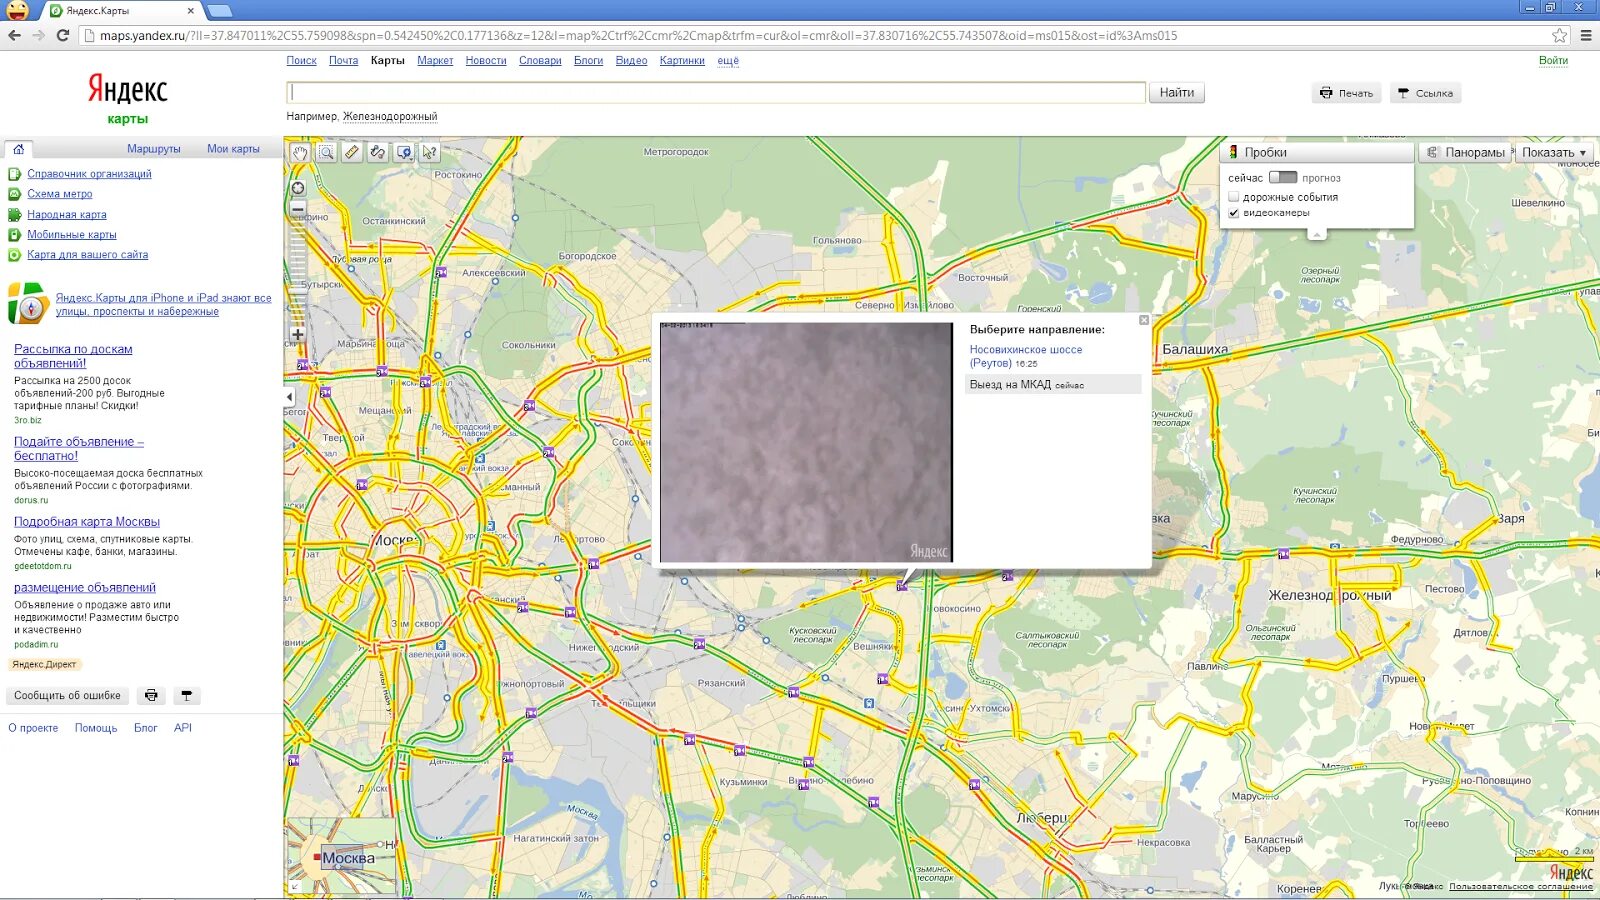The width and height of the screenshot is (1600, 900).
Task: Select the map info cursor tool with question mark
Action: (430, 152)
